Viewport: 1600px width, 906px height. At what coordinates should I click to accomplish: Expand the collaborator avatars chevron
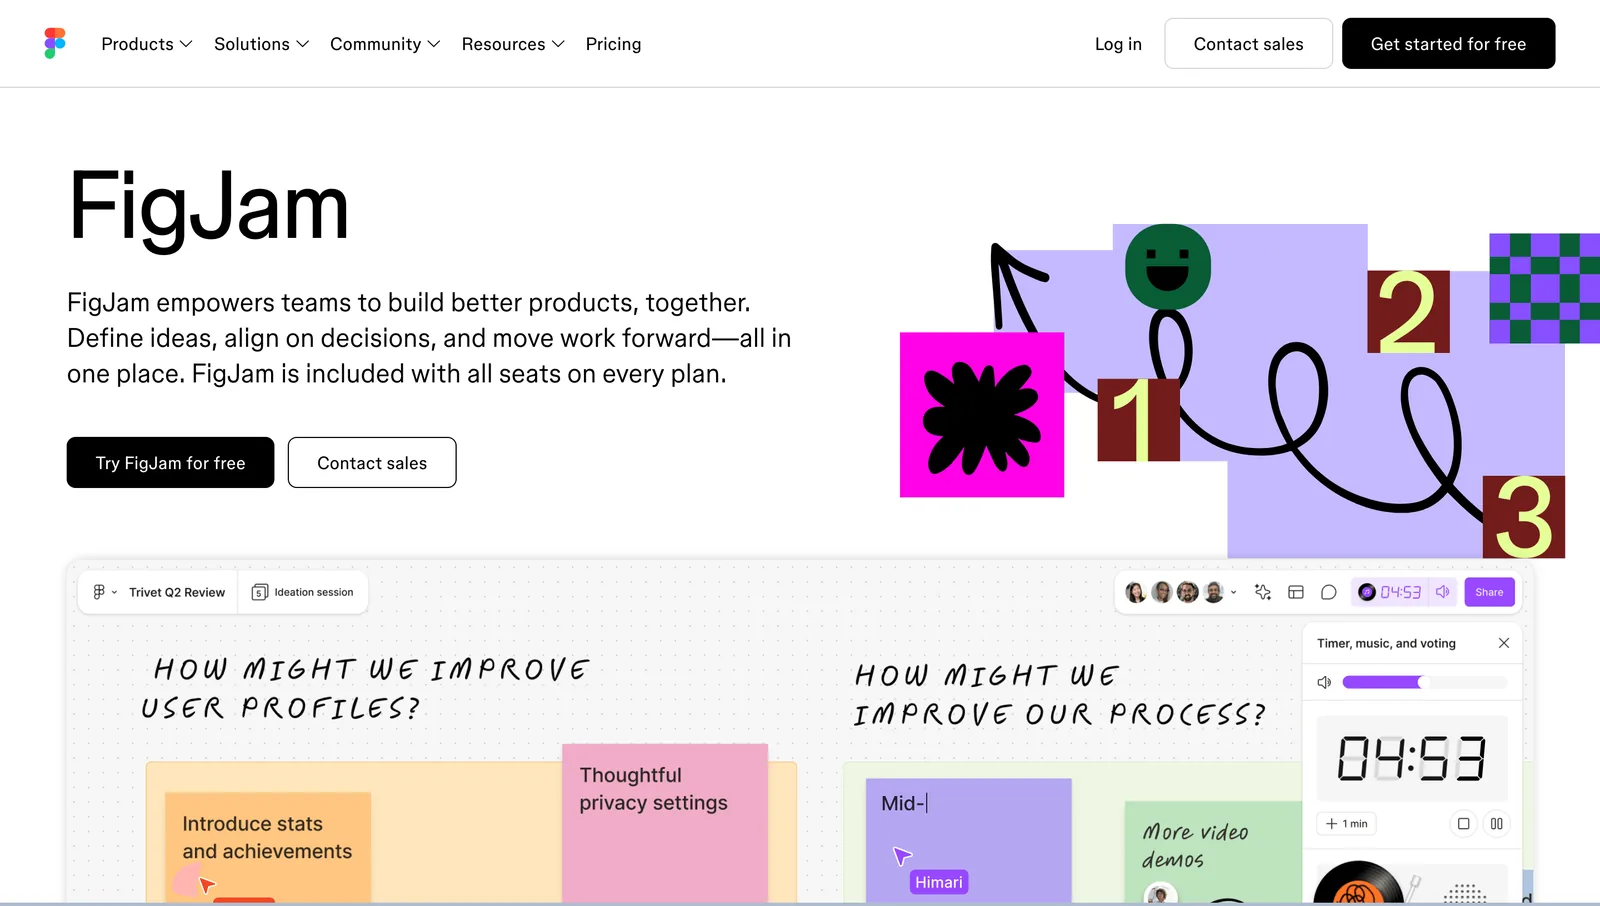(1233, 592)
